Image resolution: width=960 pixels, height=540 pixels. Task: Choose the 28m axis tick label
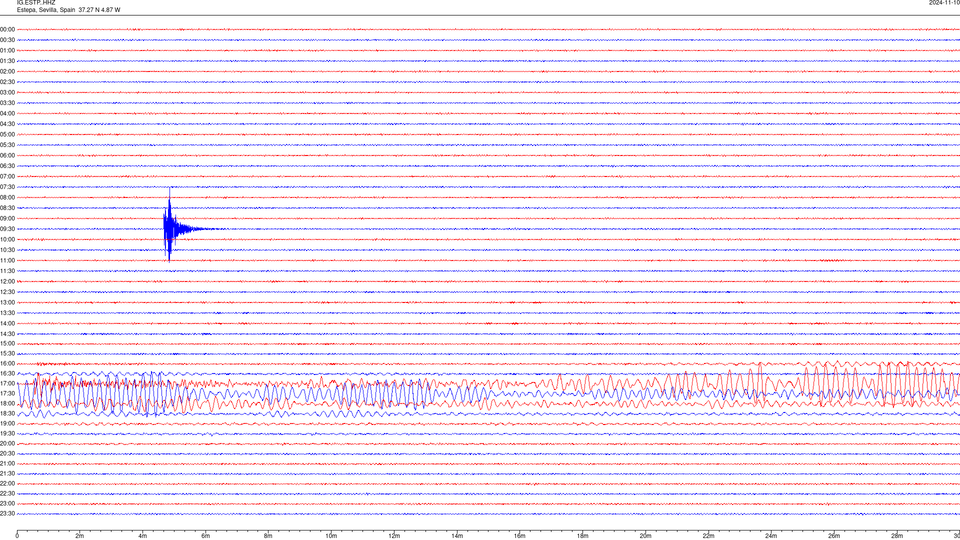(x=897, y=536)
